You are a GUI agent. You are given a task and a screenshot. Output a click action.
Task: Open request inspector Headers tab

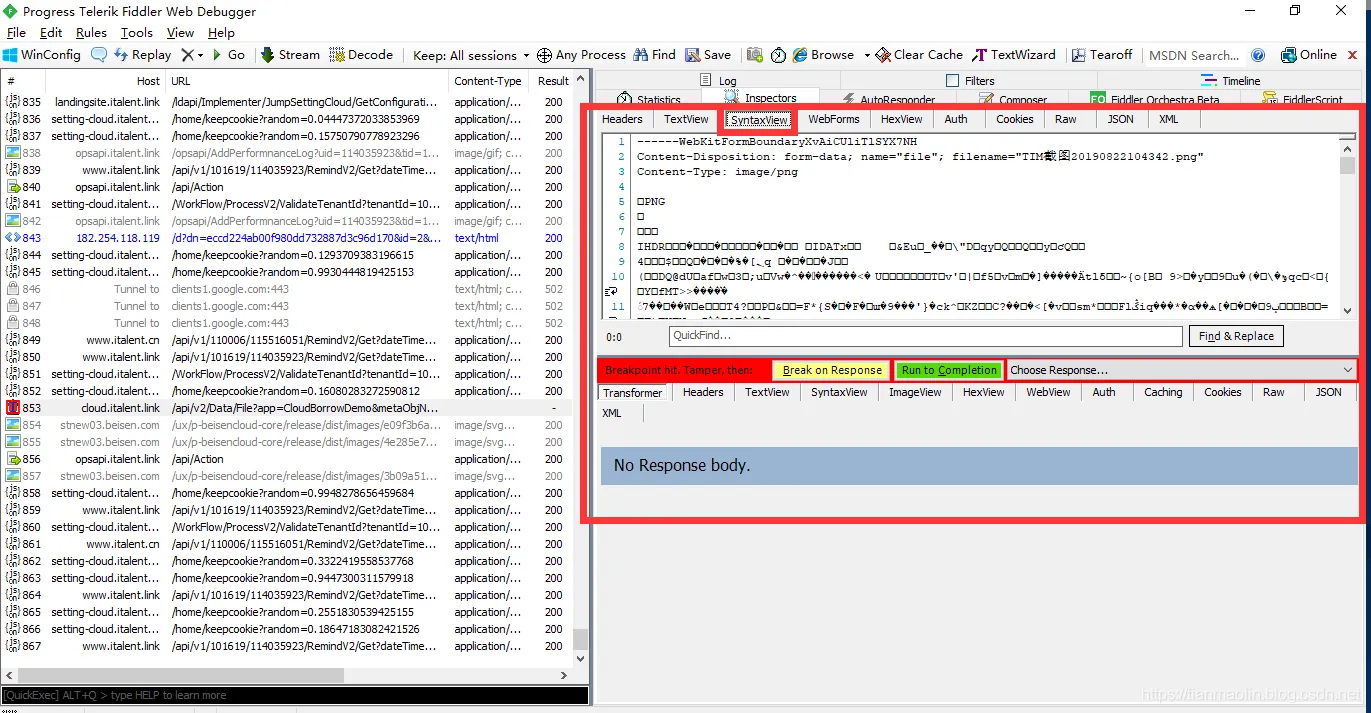(x=623, y=119)
